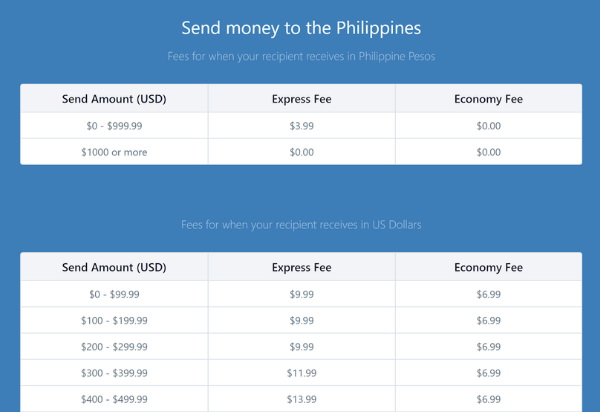
Task: Select the '$0 - $999.99' send amount cell
Action: click(x=114, y=126)
